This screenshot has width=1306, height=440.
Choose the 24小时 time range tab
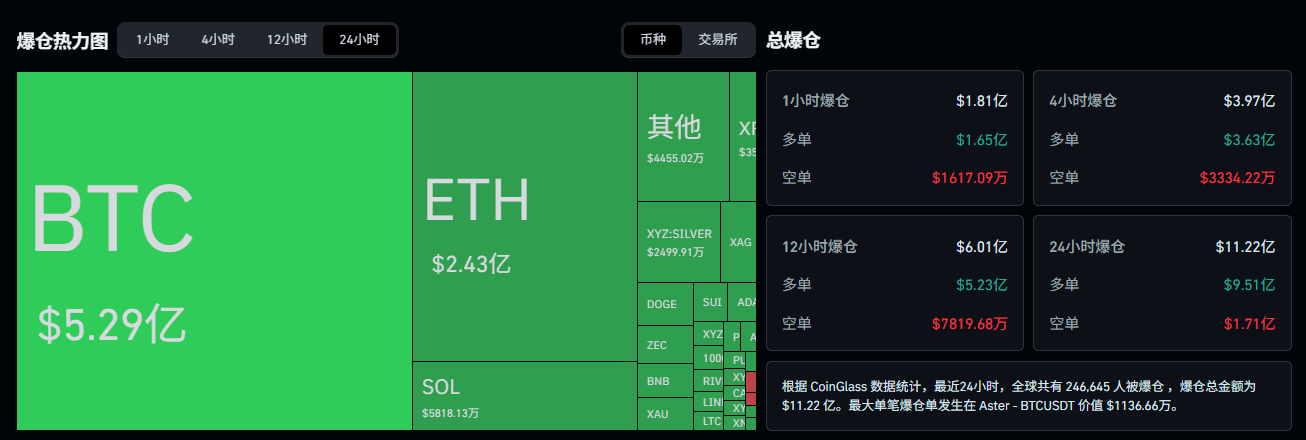pos(359,40)
